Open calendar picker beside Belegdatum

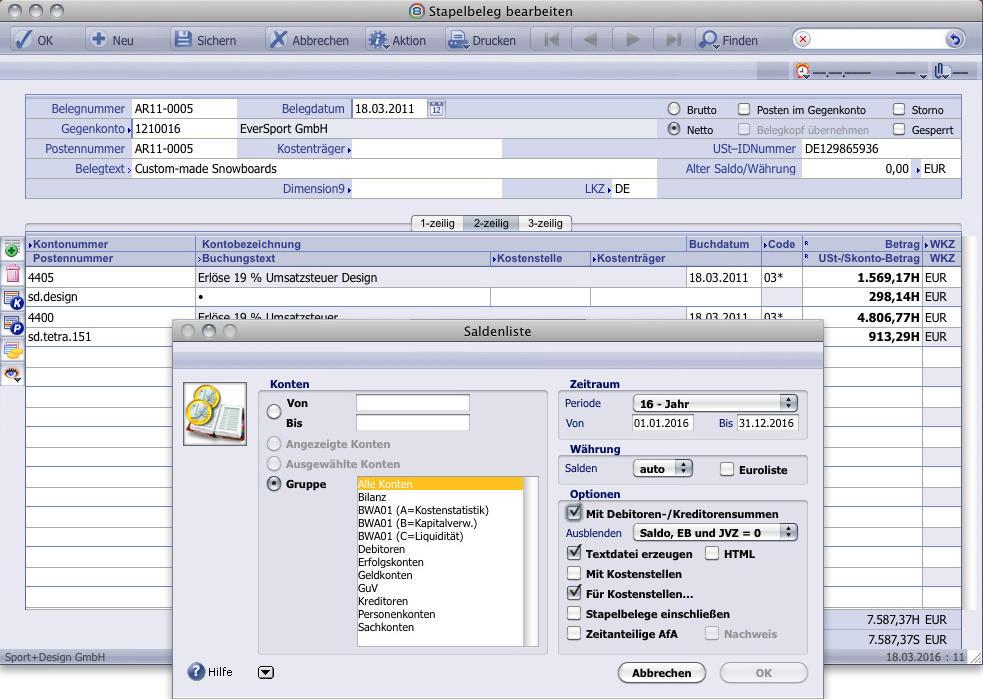(x=436, y=108)
